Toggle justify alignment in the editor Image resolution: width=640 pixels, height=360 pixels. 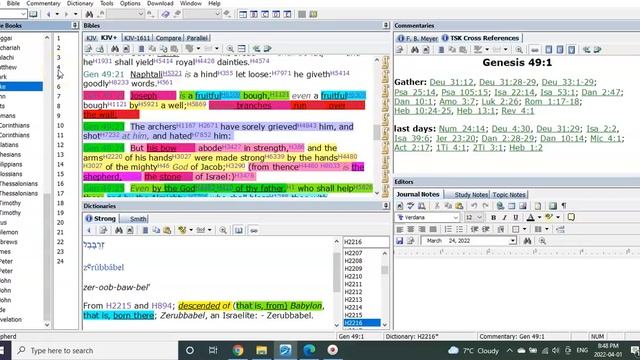433,229
